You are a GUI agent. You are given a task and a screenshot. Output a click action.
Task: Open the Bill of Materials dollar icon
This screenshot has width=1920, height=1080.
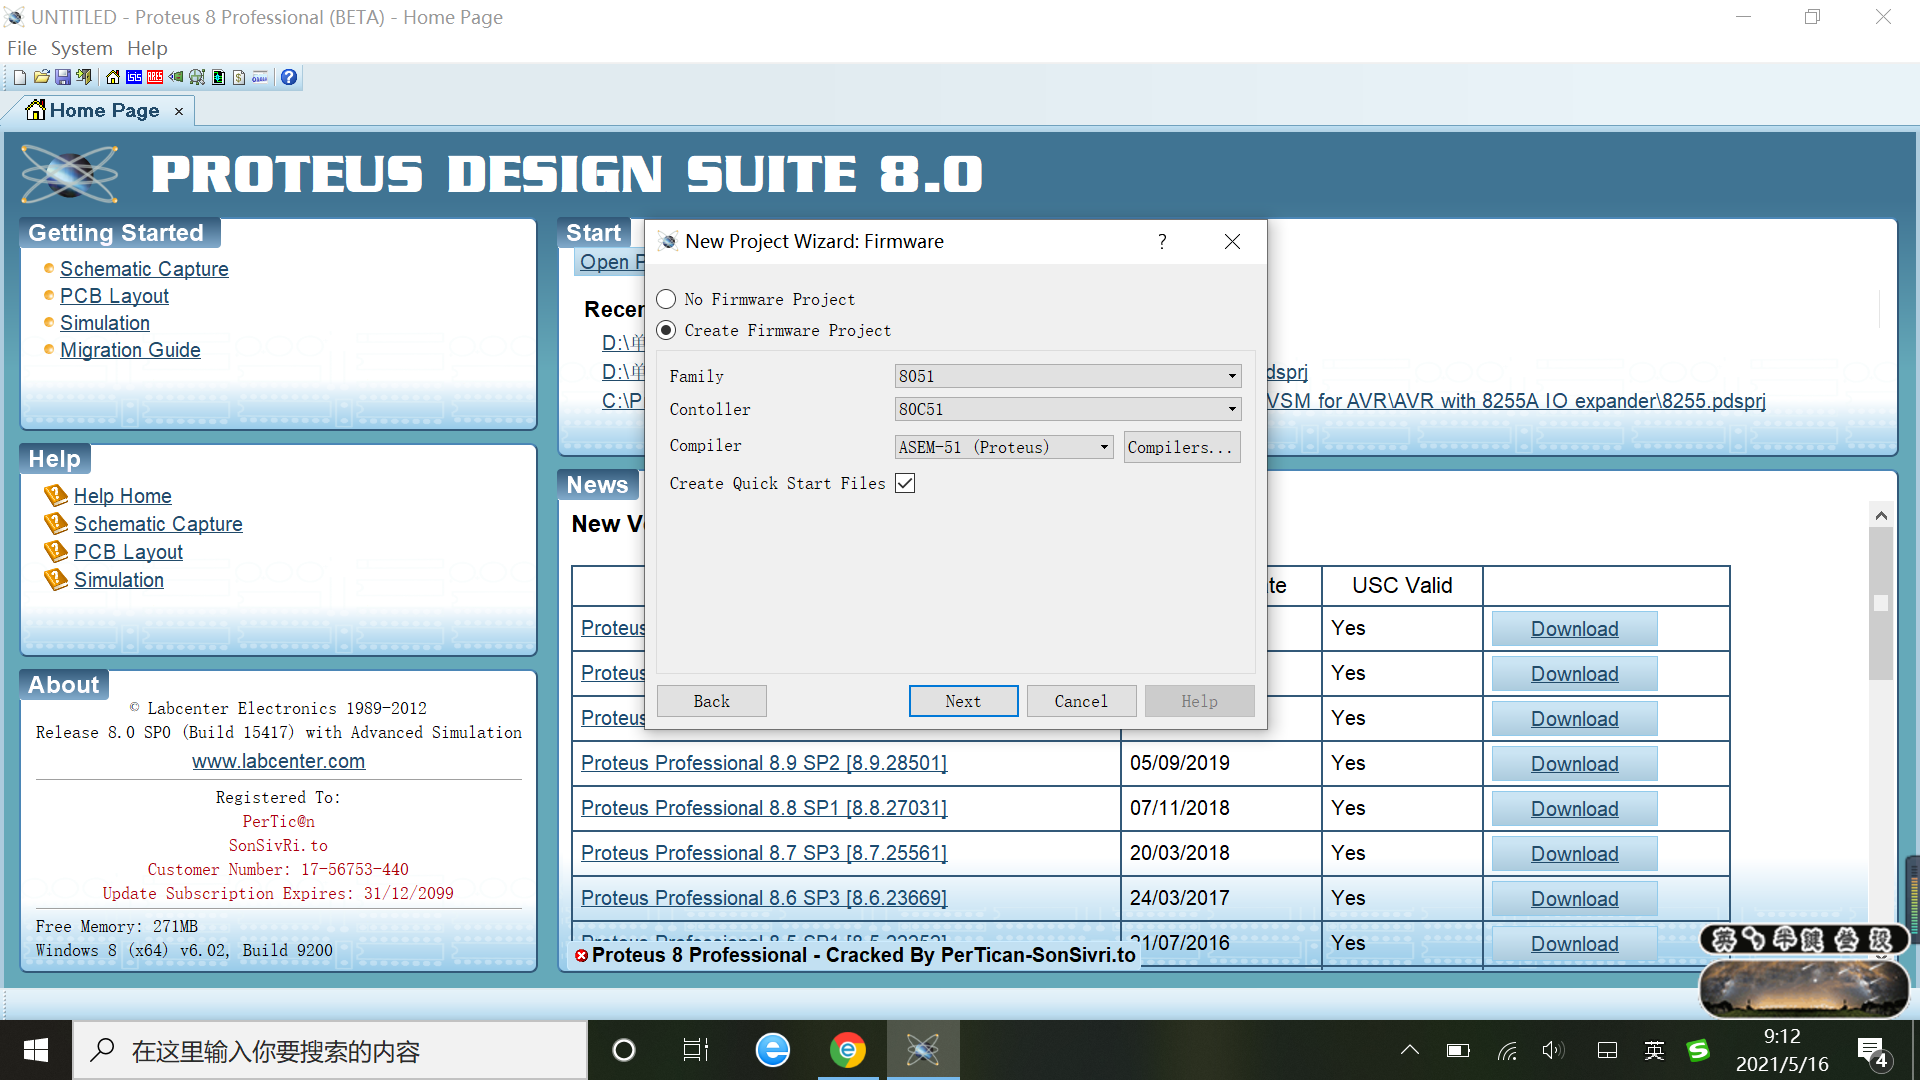point(239,77)
